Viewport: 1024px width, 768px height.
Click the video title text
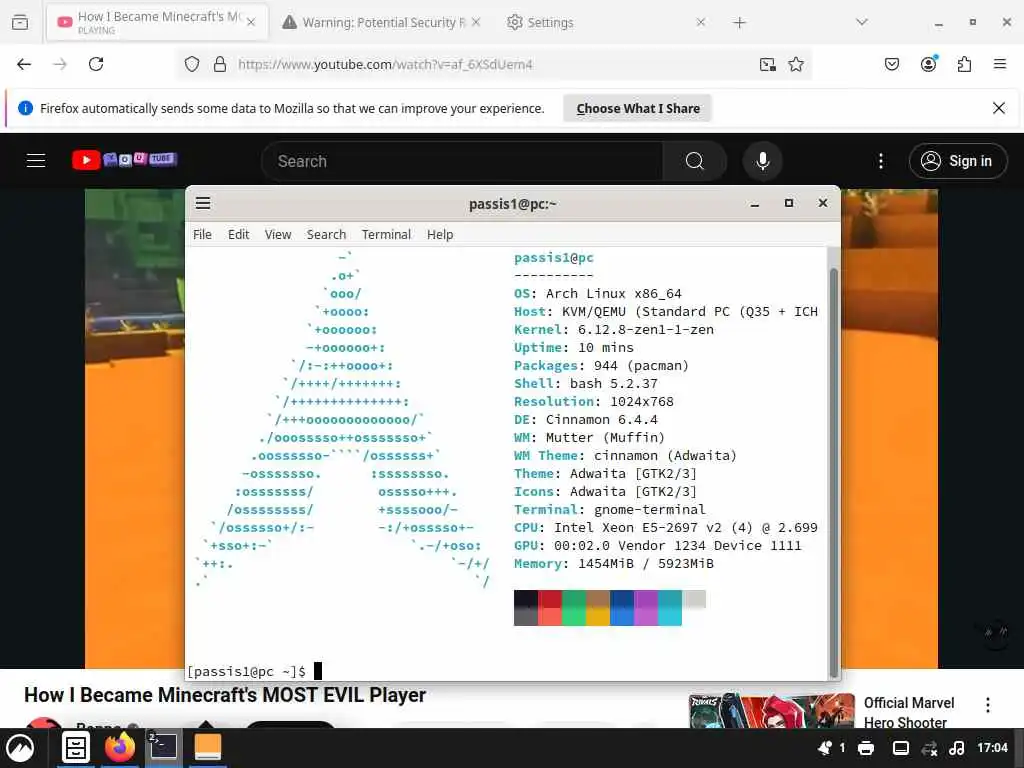point(225,695)
